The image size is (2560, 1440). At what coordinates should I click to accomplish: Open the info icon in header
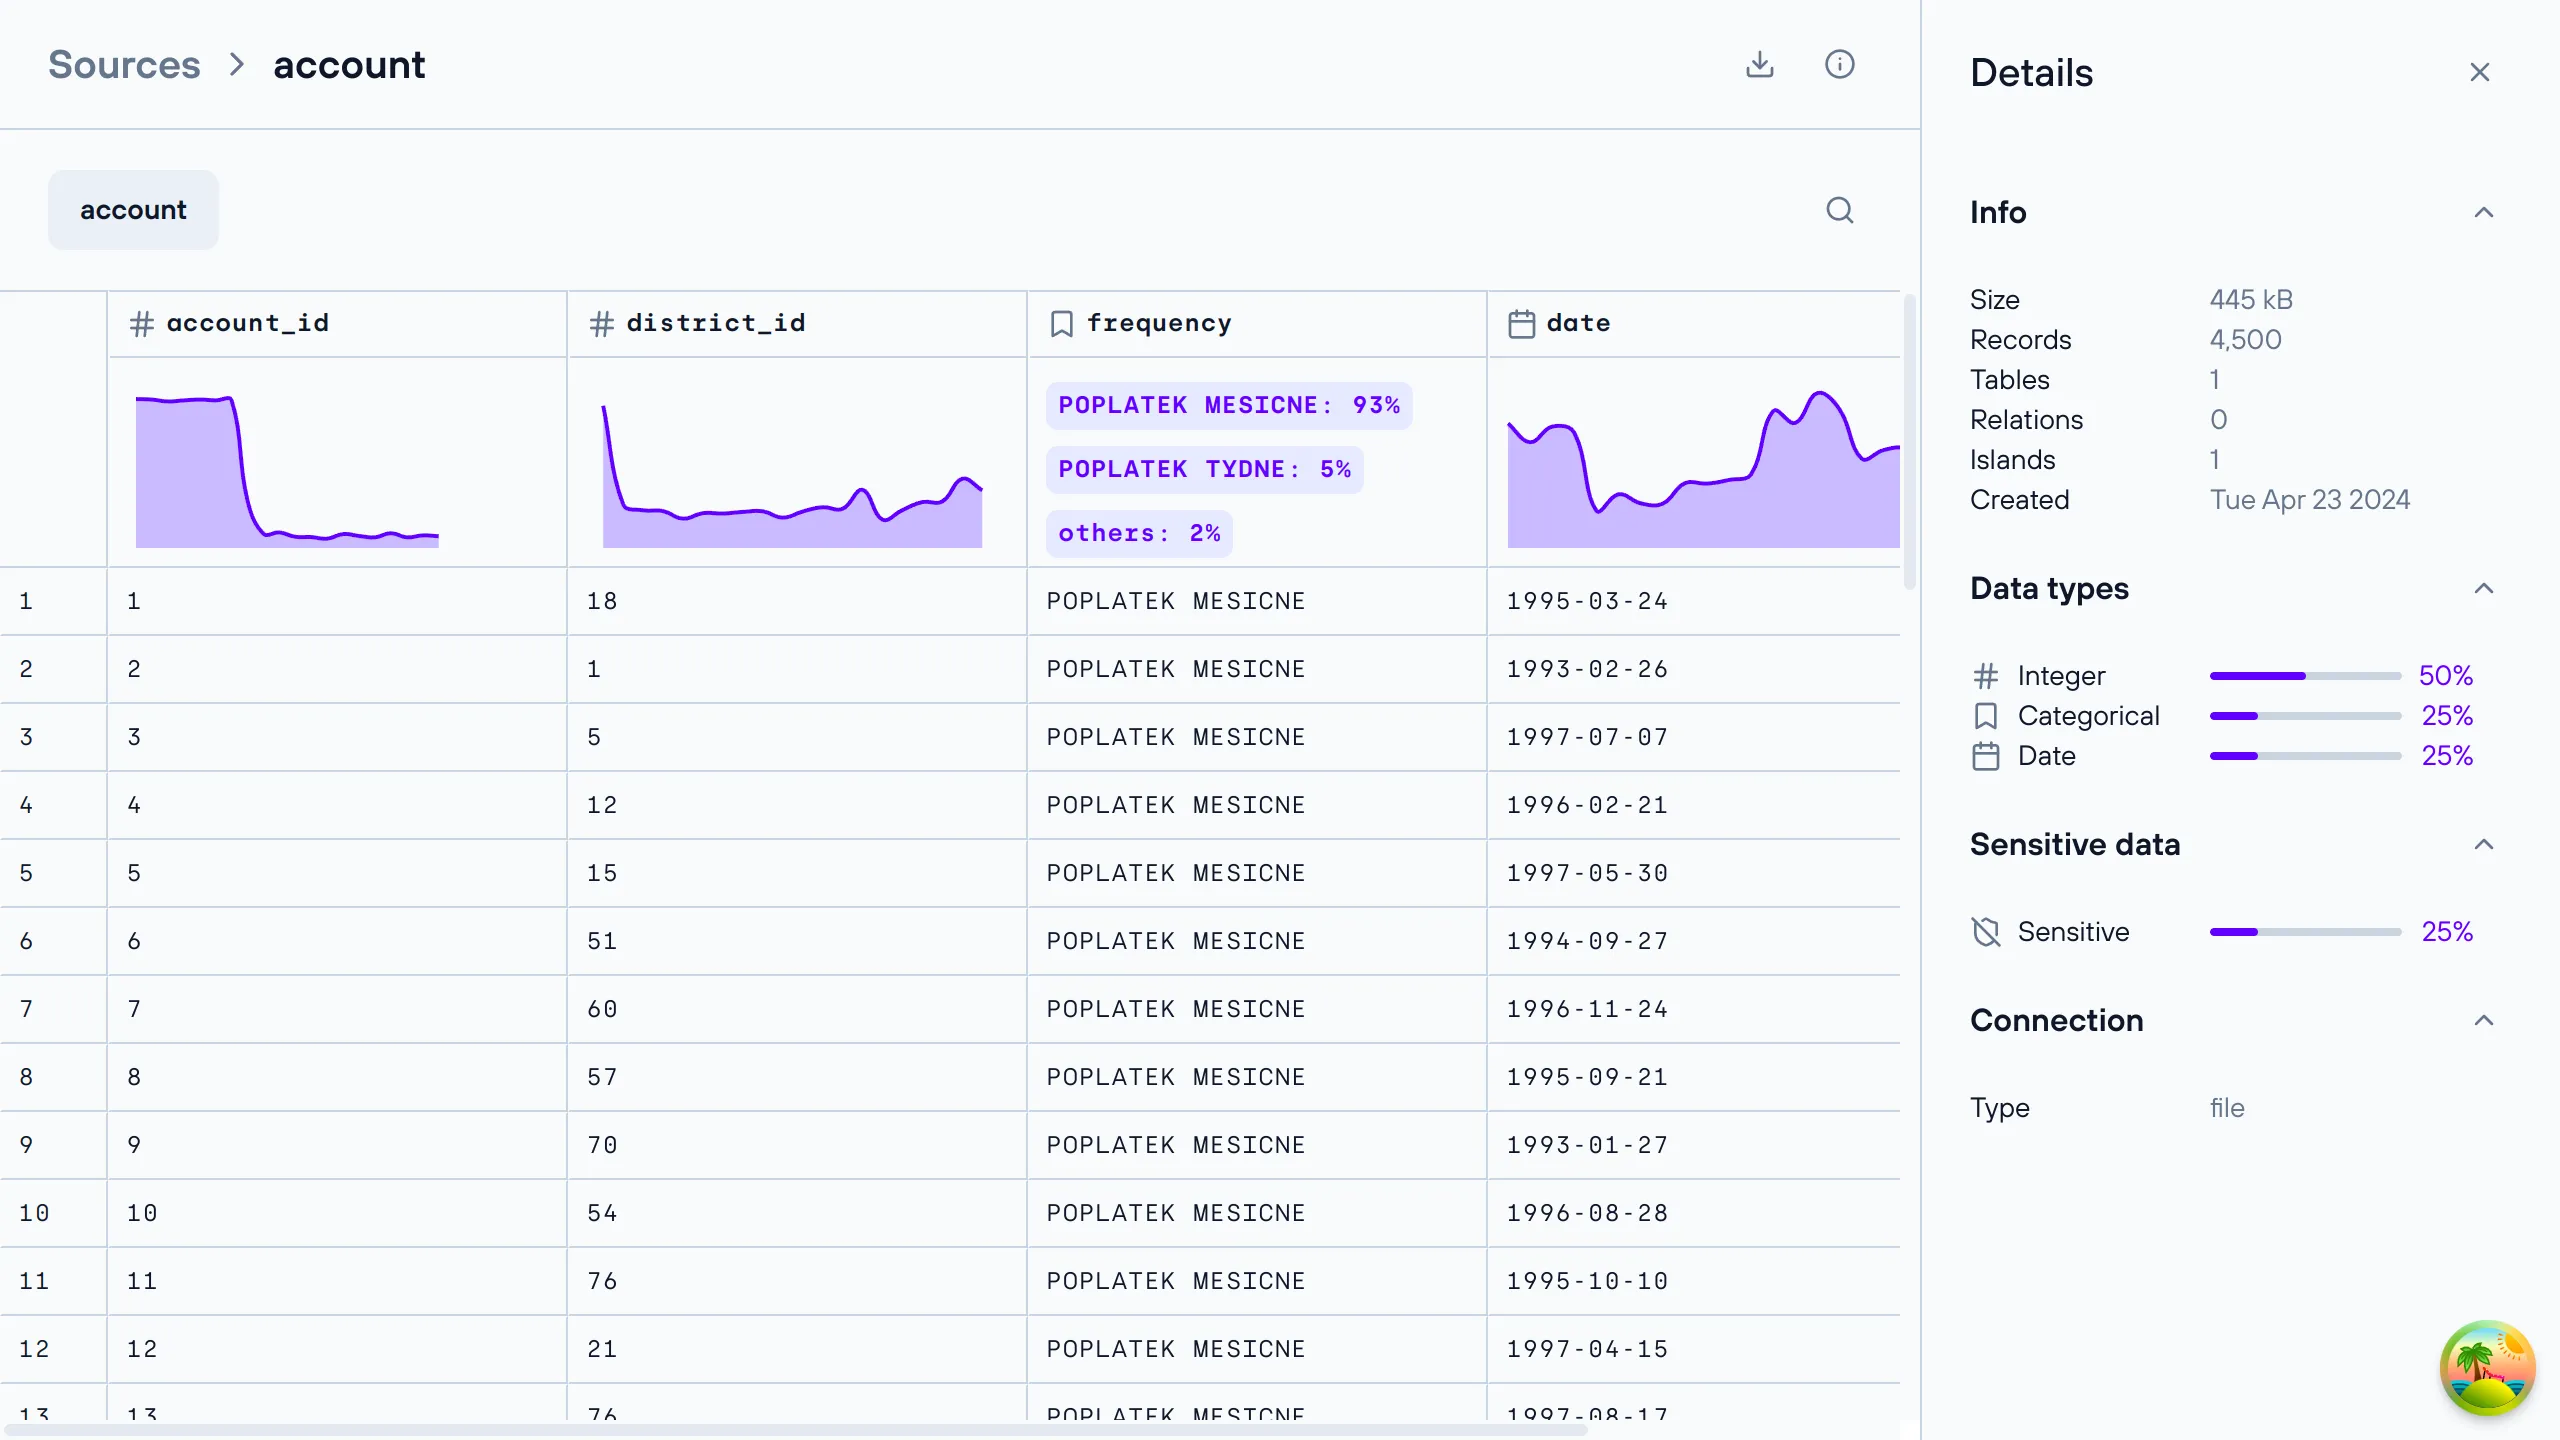1840,64
